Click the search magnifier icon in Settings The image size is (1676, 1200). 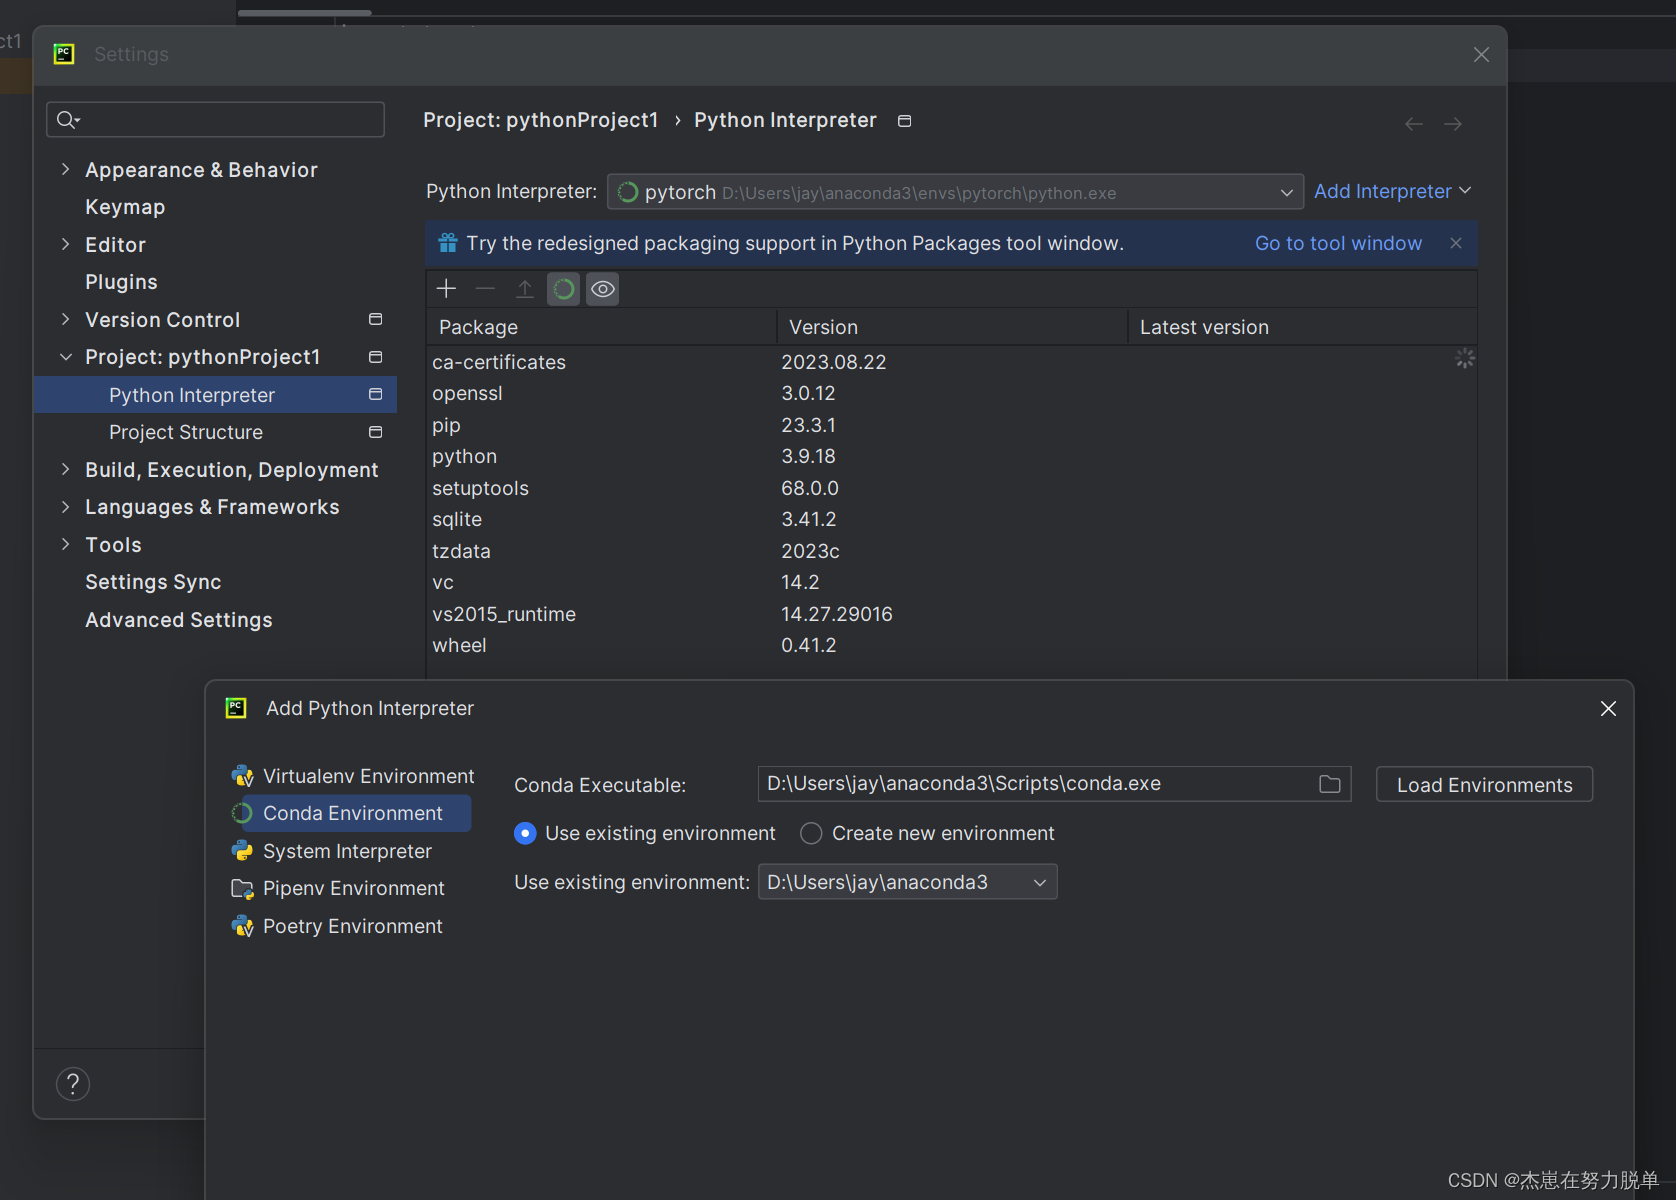coord(67,120)
